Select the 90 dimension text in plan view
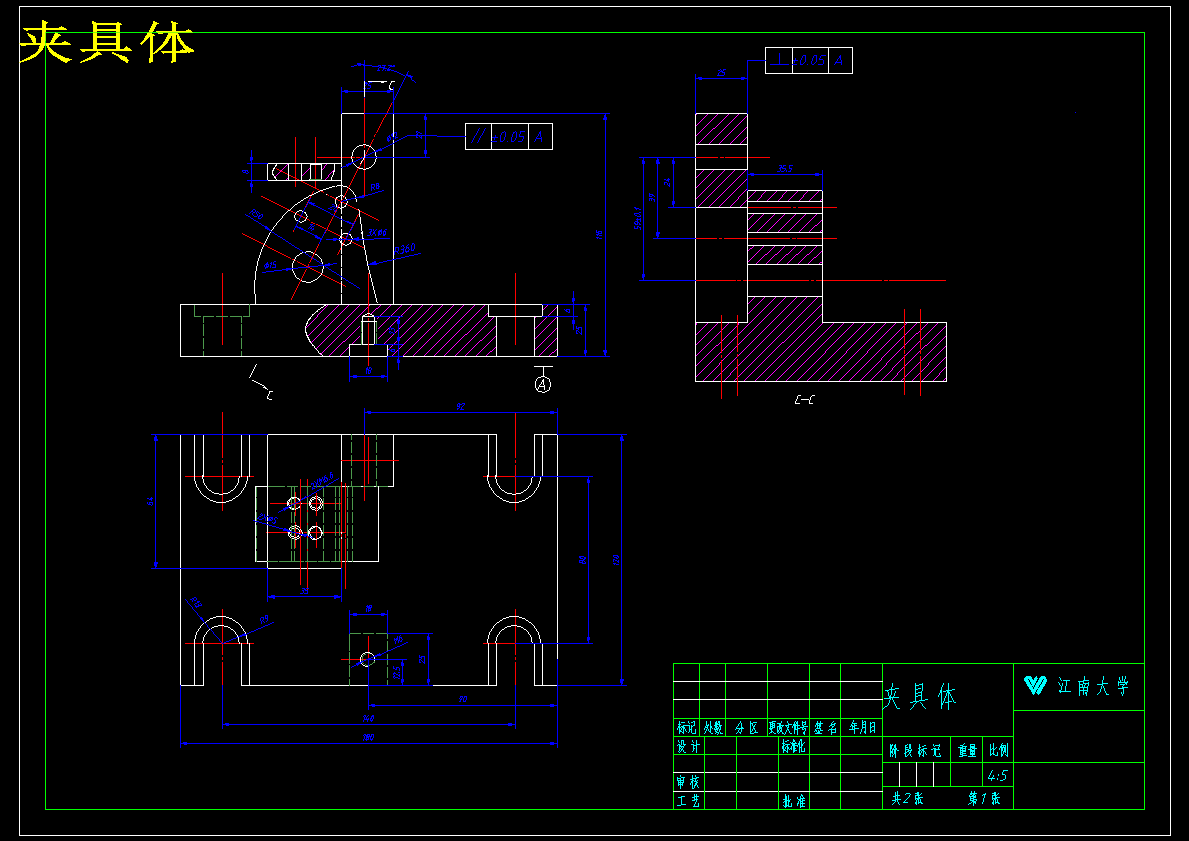The width and height of the screenshot is (1189, 841). (x=463, y=698)
